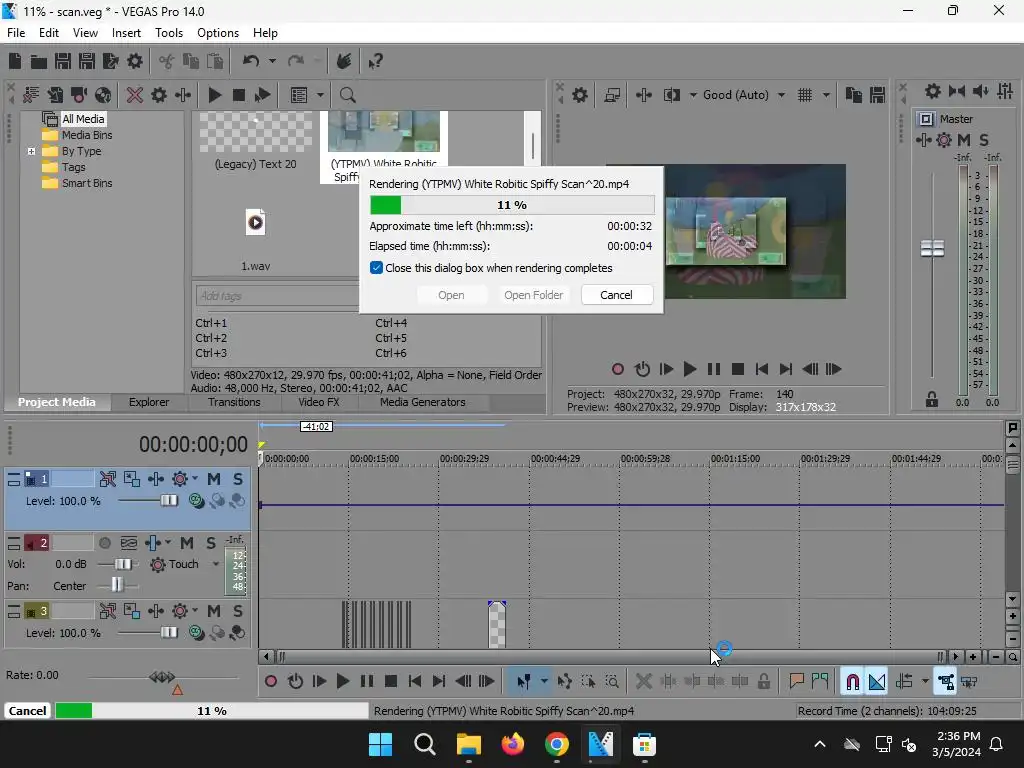1024x768 pixels.
Task: Click the Save project icon
Action: pyautogui.click(x=63, y=61)
